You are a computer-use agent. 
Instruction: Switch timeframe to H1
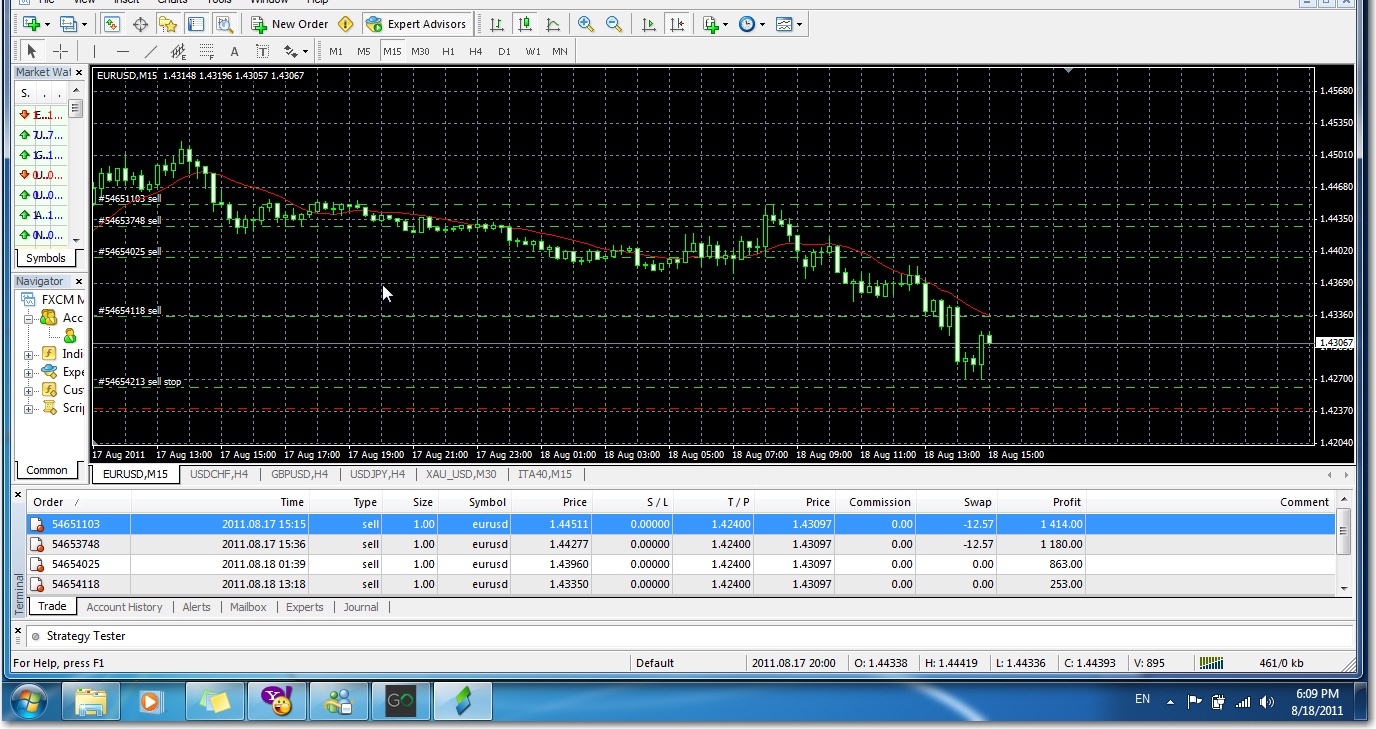point(448,51)
